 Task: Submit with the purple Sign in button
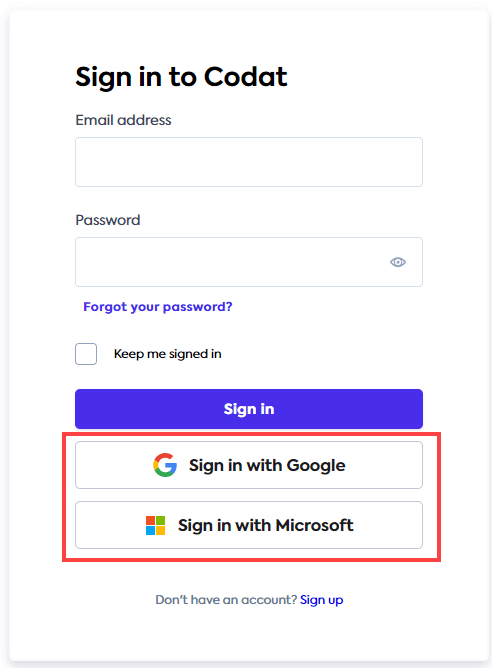pos(249,409)
